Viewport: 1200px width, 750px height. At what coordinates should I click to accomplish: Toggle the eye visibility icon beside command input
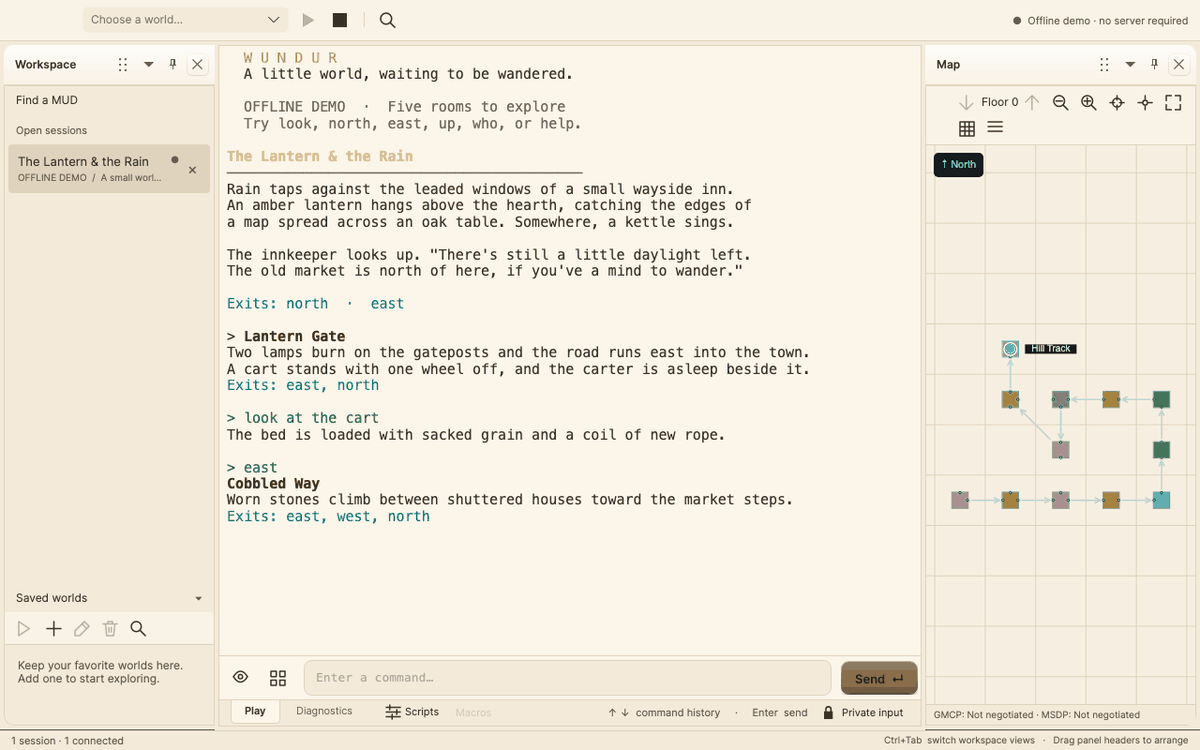(x=241, y=677)
